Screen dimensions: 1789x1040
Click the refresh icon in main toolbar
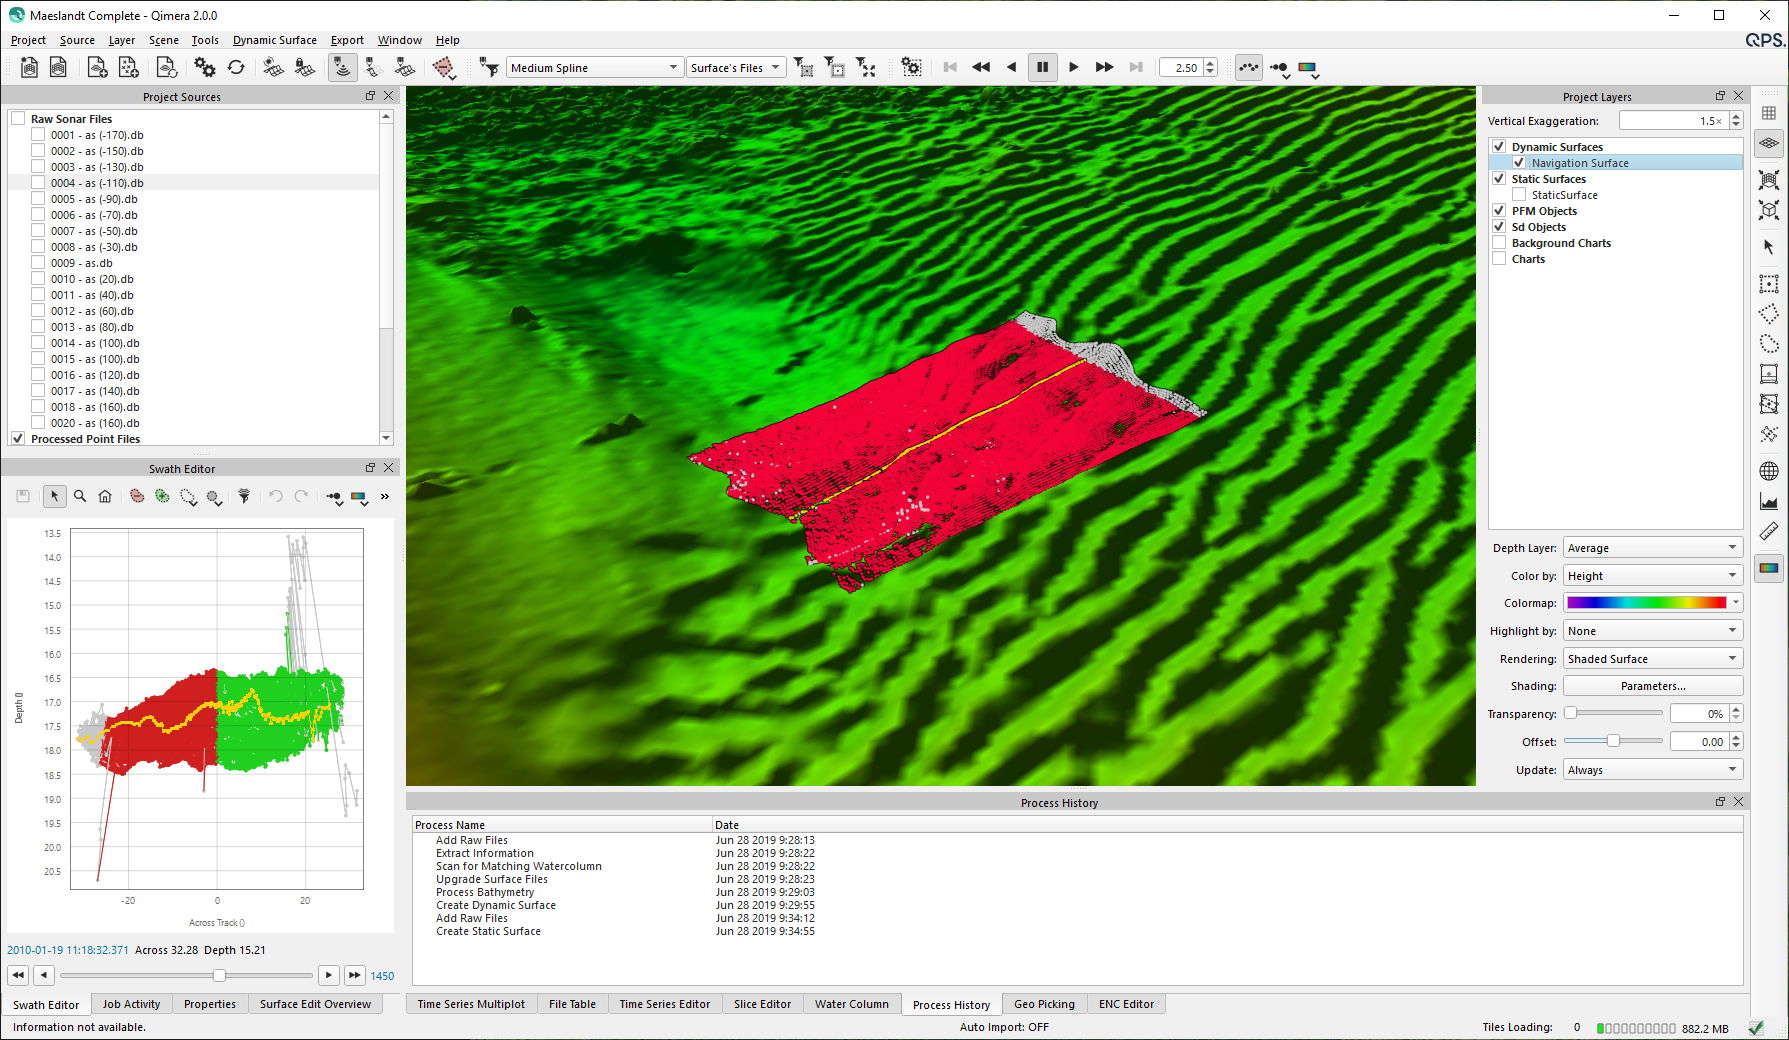pos(236,67)
